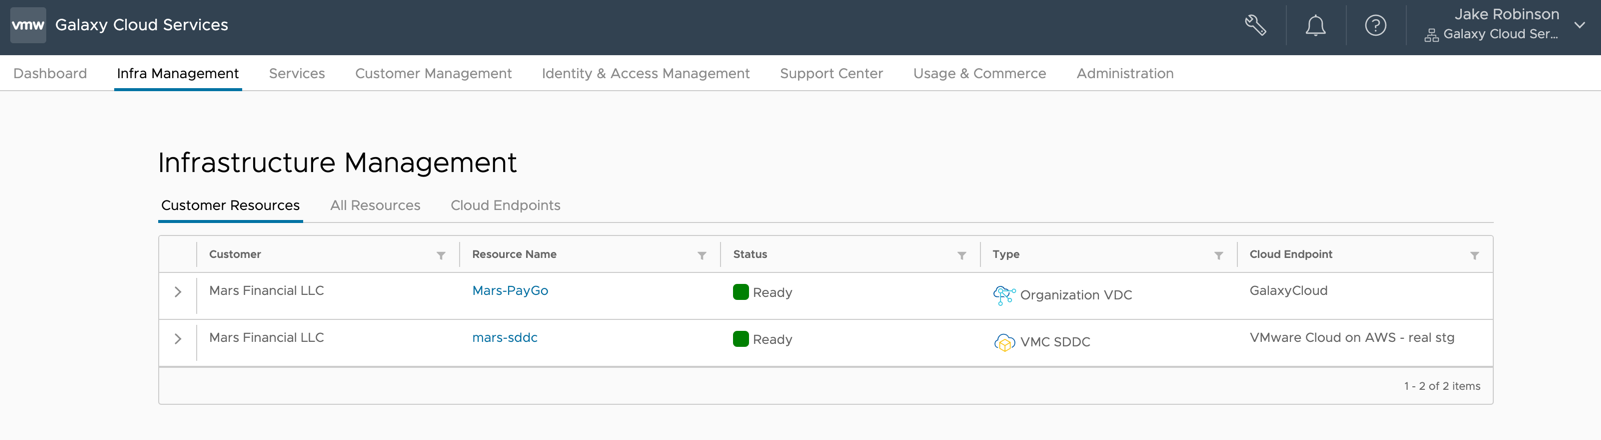
Task: Click the Organization VDC type icon
Action: pos(1004,294)
